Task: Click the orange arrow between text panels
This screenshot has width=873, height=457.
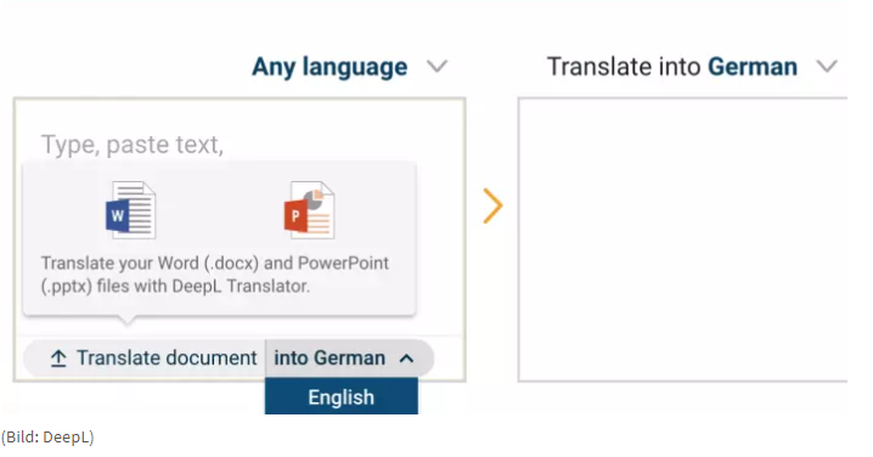Action: [492, 206]
